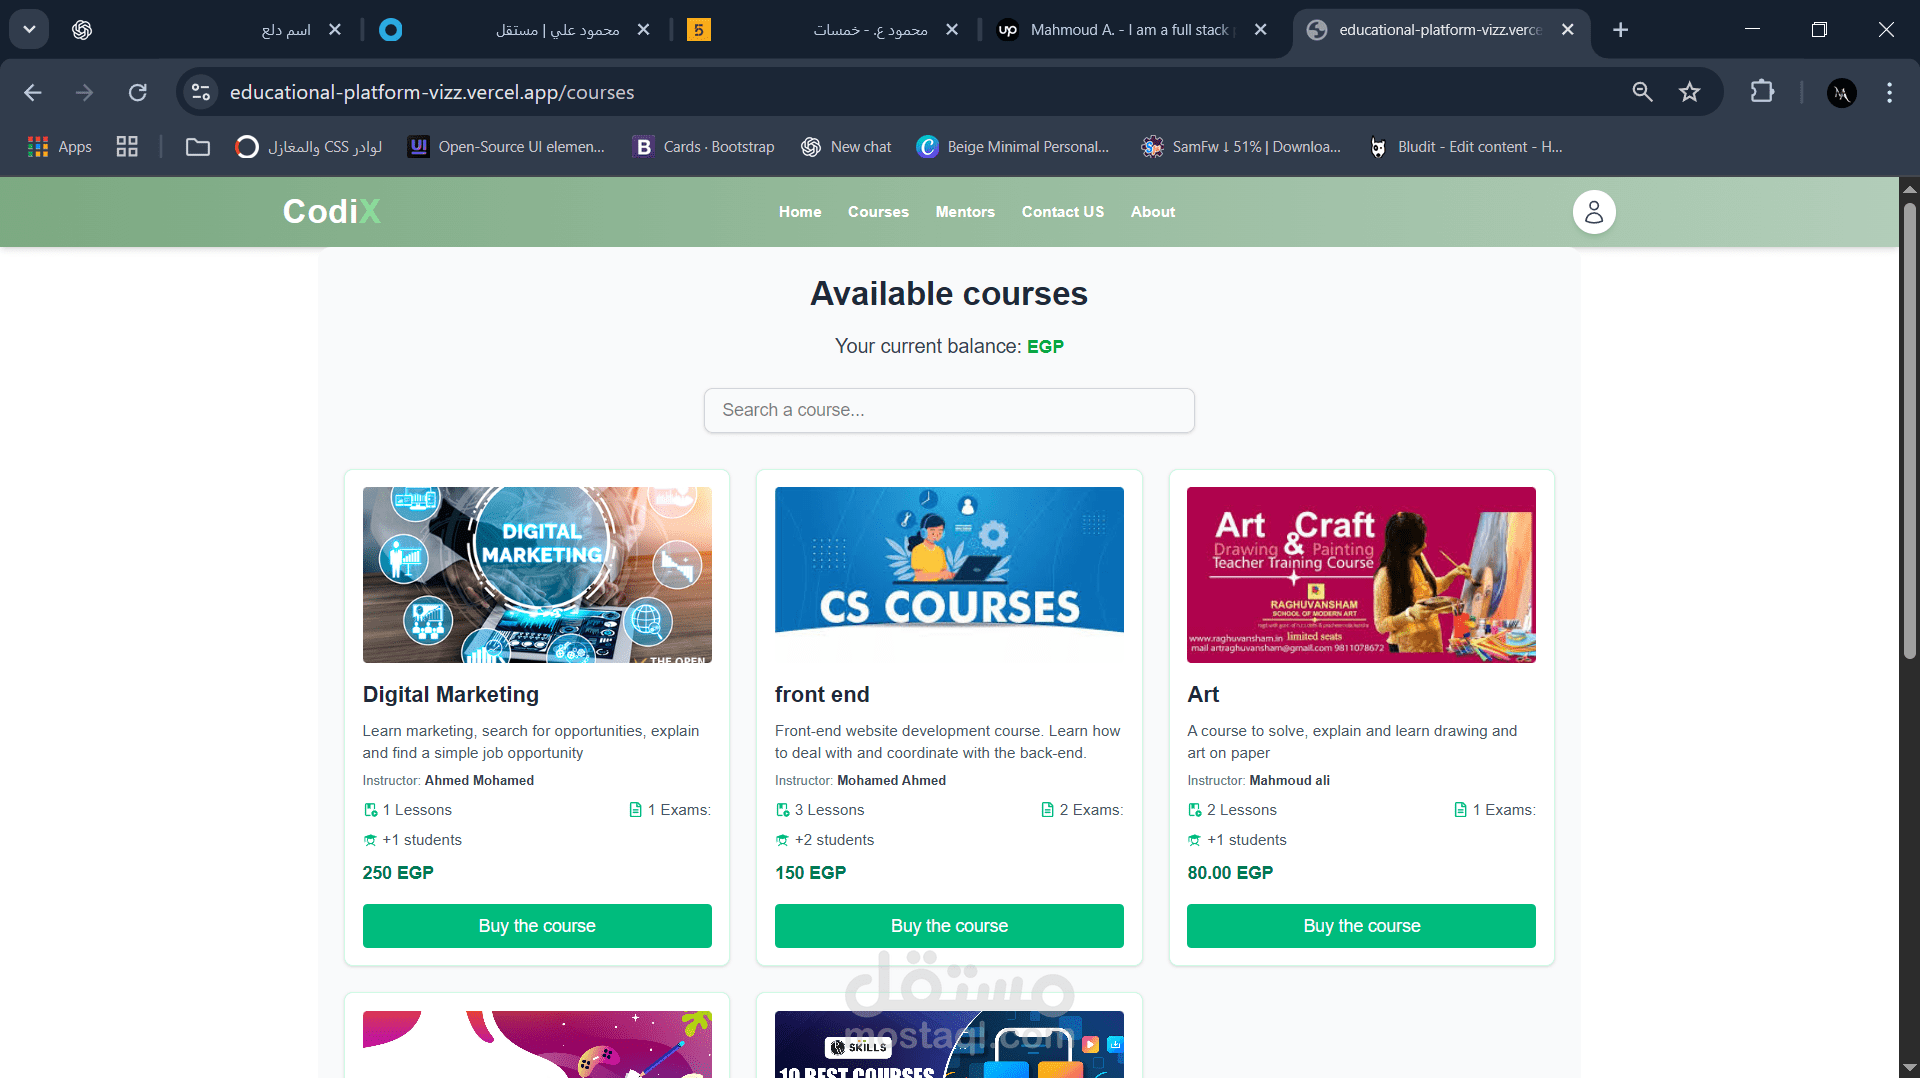Screen dimensions: 1920x1078
Task: Click the CodiX logo
Action: (331, 211)
